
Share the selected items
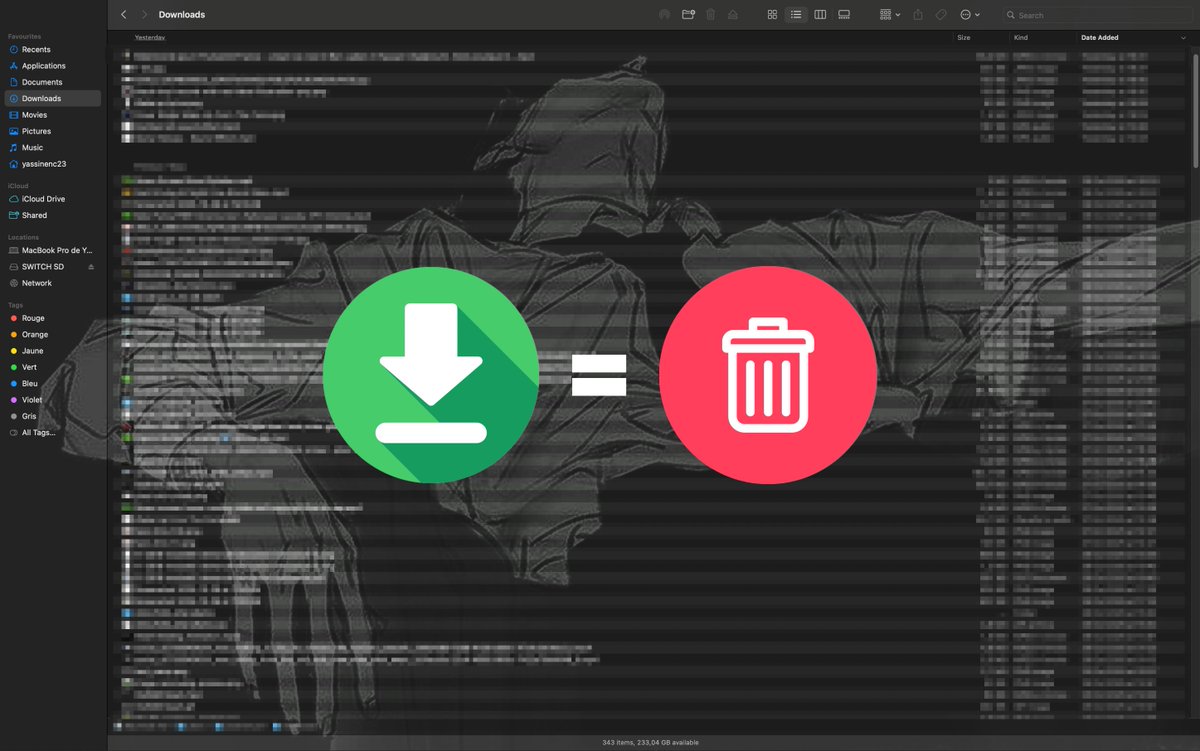[917, 14]
